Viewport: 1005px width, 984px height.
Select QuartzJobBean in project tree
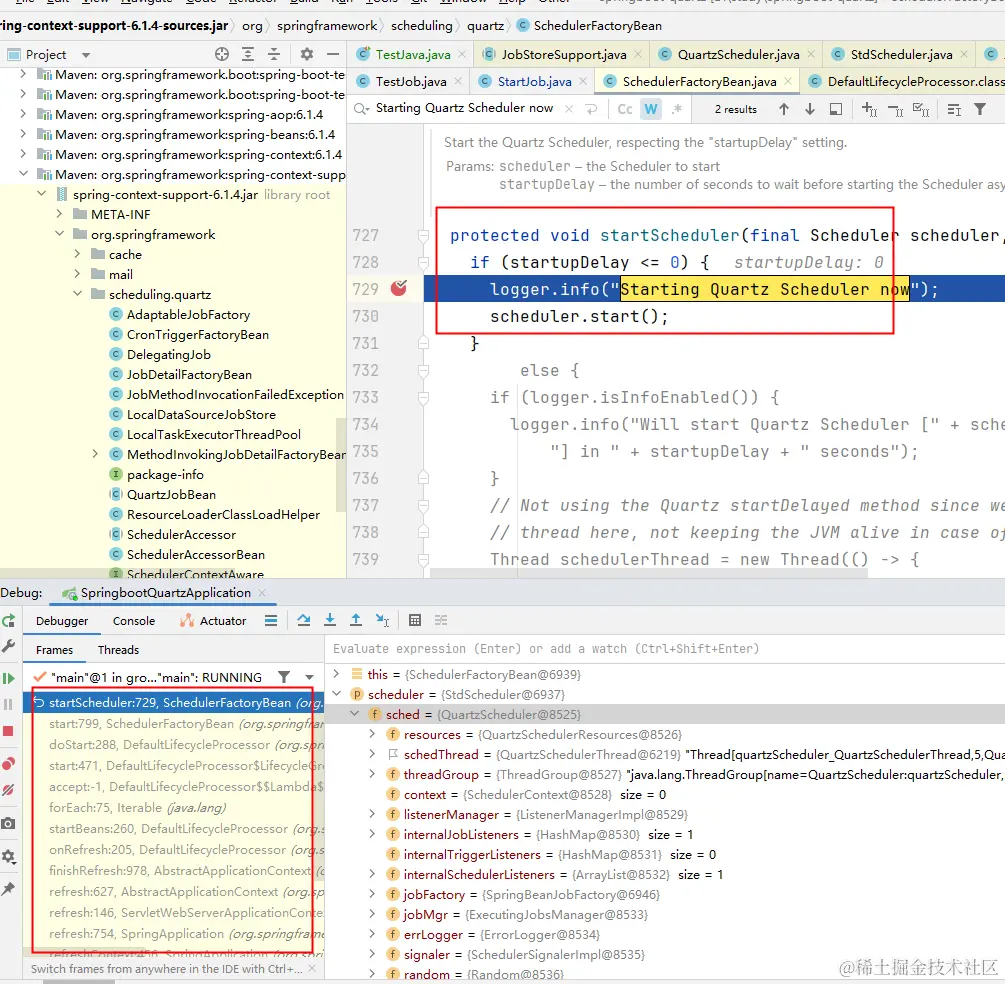(x=171, y=494)
